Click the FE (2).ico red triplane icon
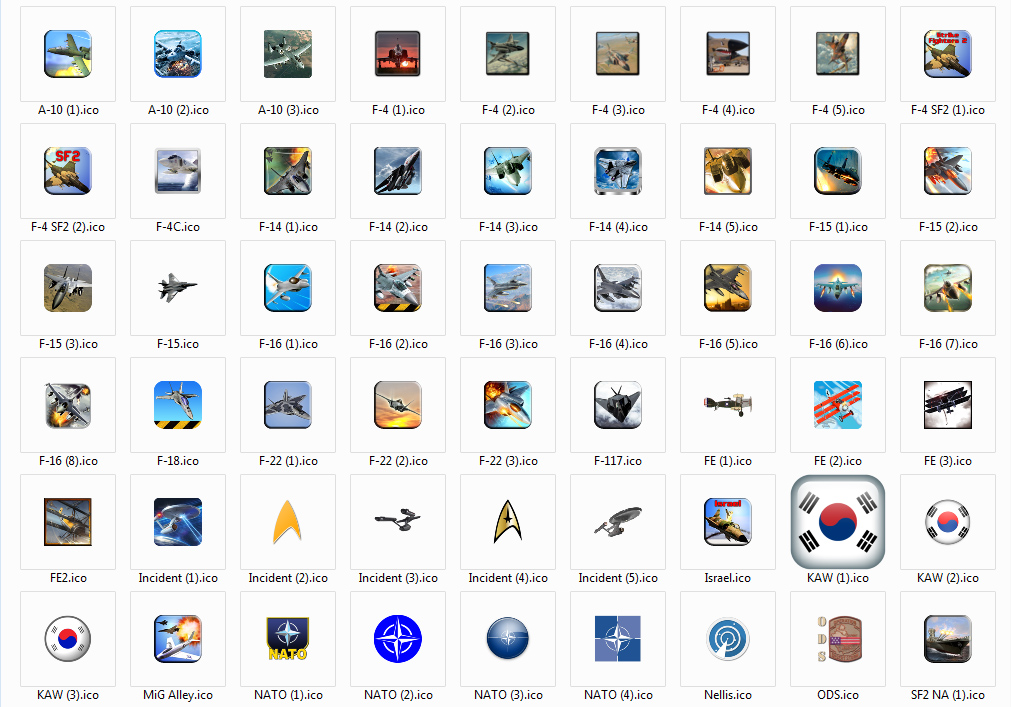Image resolution: width=1011 pixels, height=707 pixels. tap(838, 405)
